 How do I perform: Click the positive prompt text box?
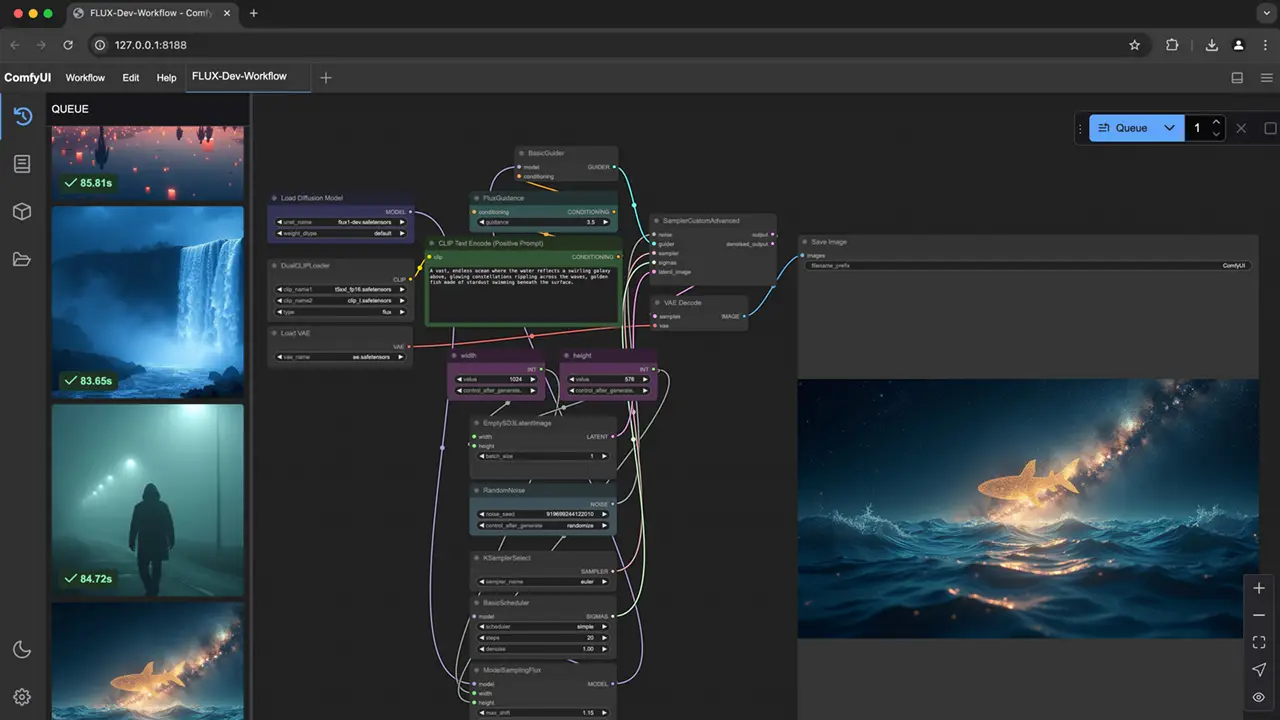[x=524, y=294]
